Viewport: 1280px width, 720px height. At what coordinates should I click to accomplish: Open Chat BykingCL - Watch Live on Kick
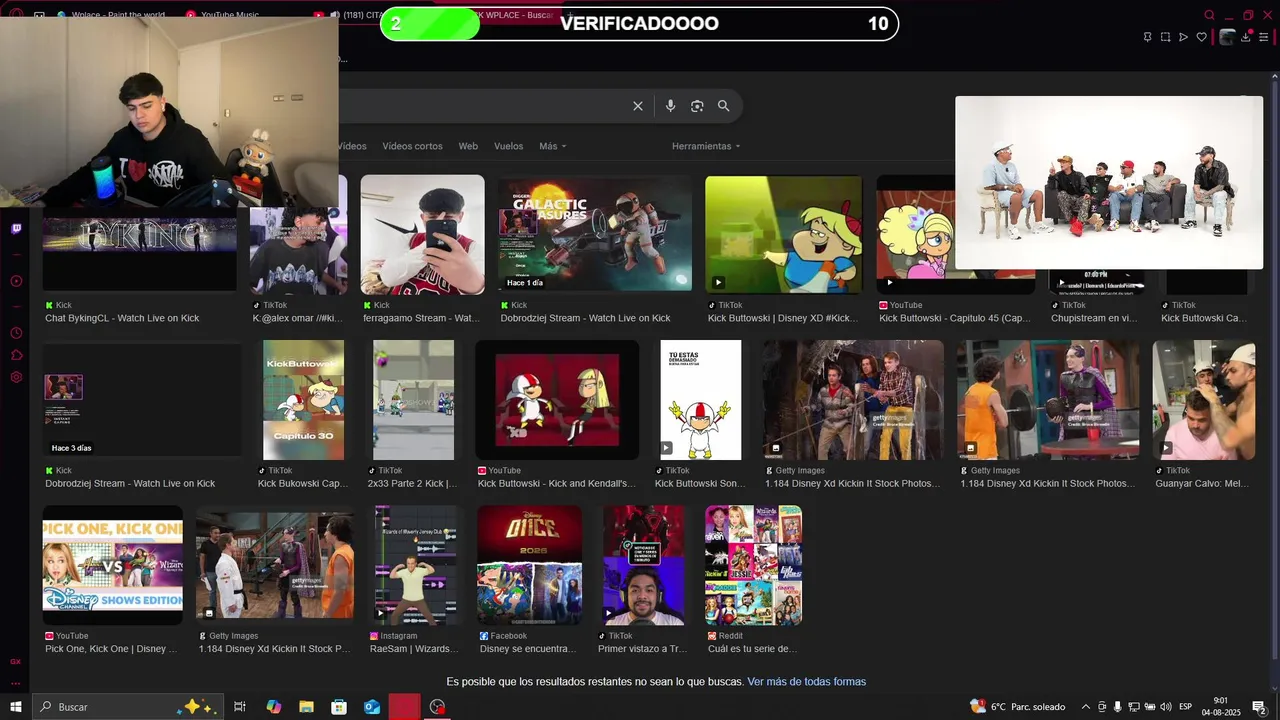122,318
